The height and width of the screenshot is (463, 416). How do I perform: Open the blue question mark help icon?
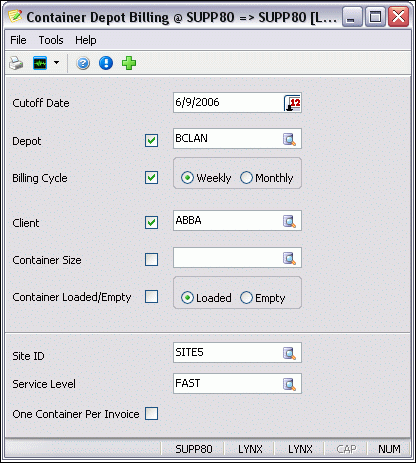83,63
